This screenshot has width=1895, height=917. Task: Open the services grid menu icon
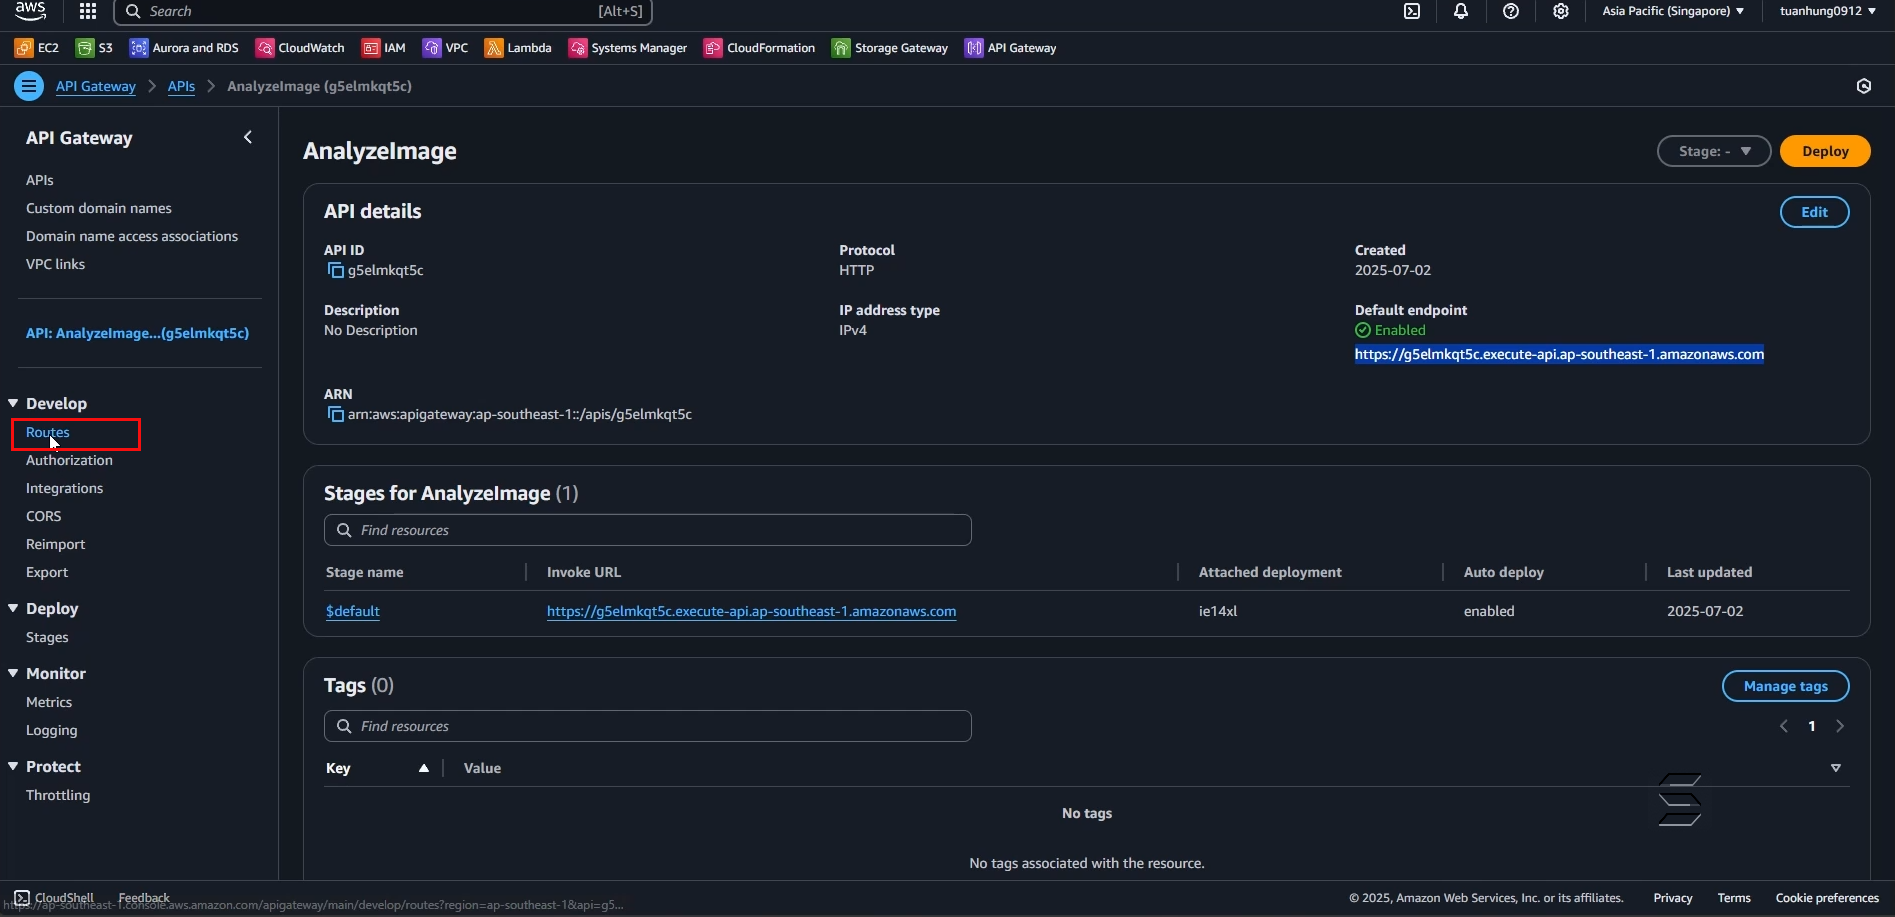point(88,11)
